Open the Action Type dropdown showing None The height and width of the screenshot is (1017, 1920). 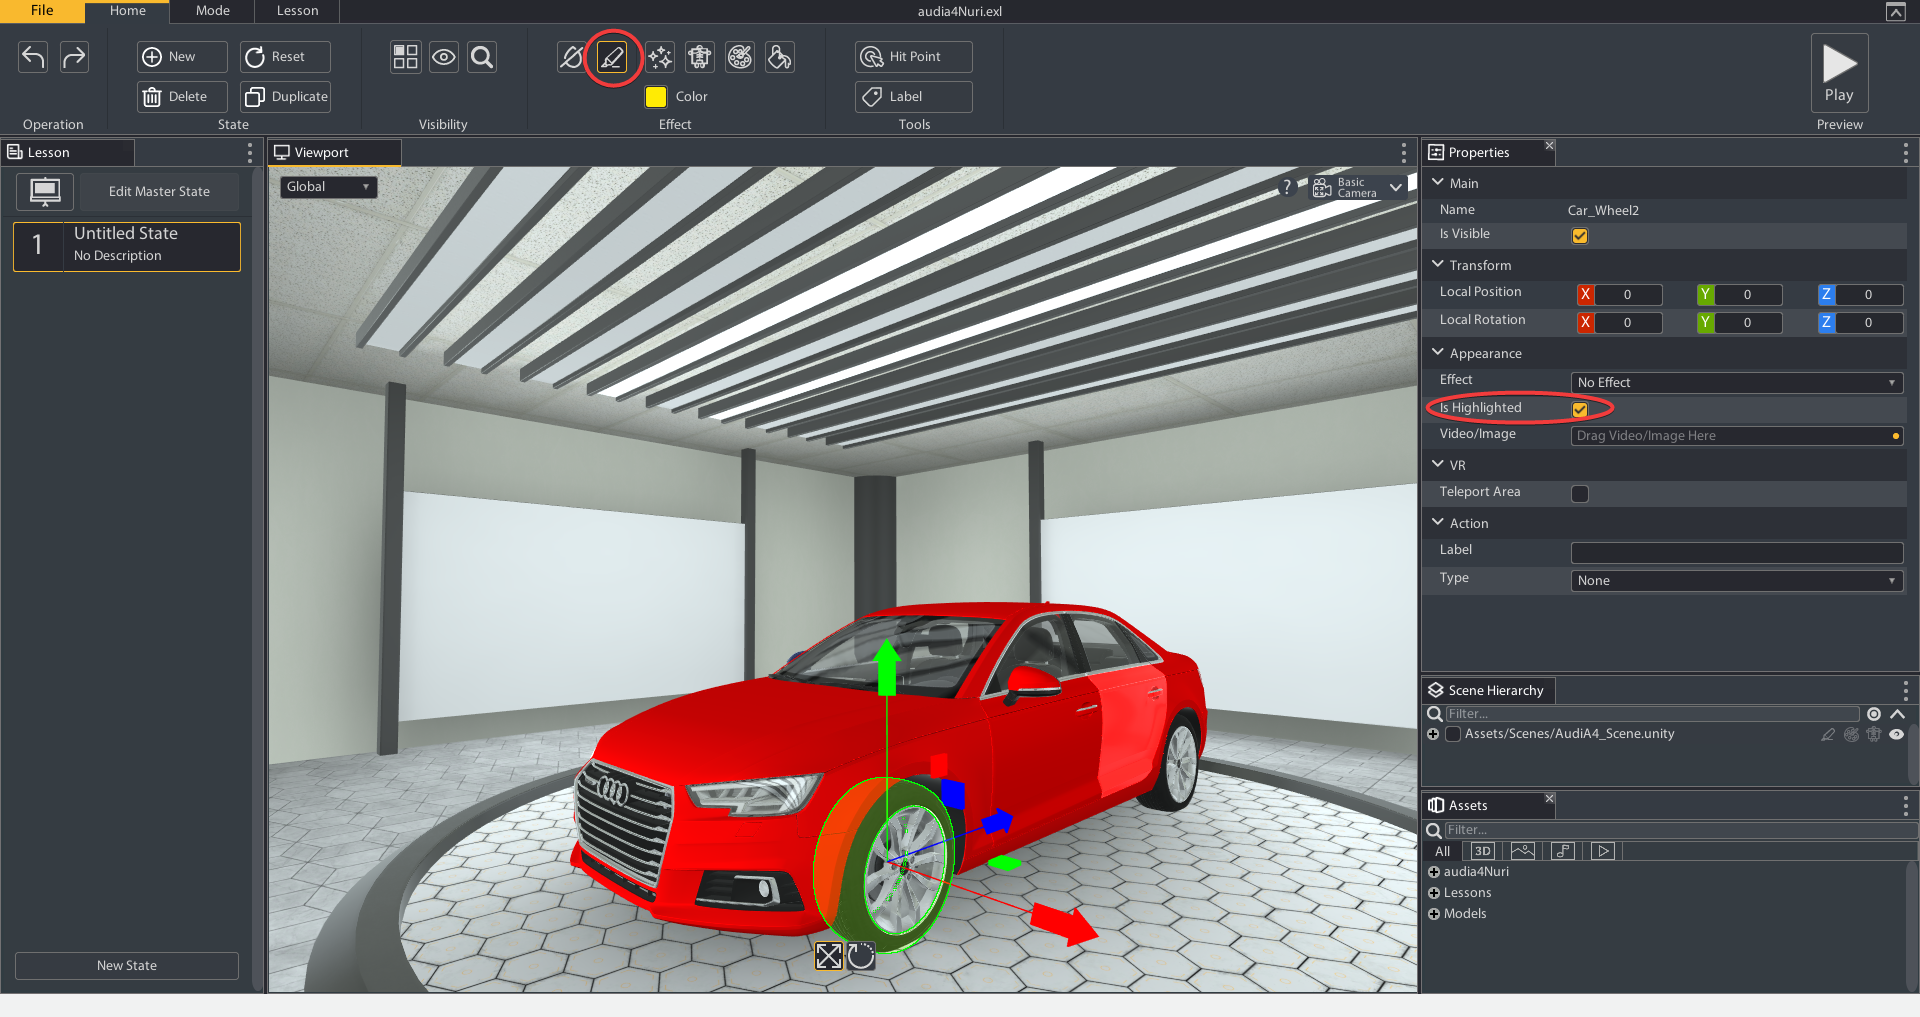pos(1736,581)
